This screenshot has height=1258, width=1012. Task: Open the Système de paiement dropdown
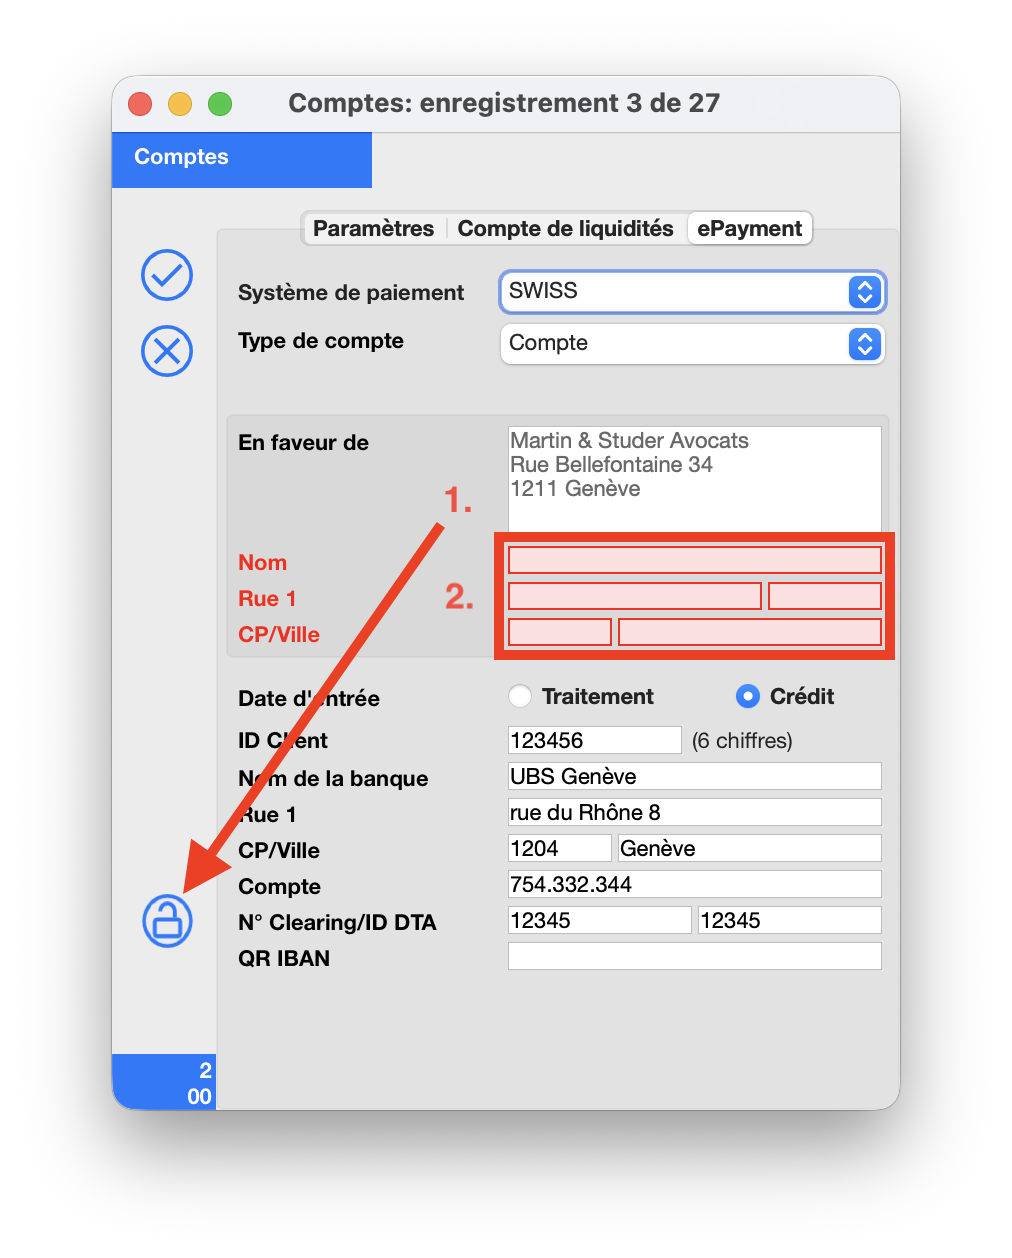coord(692,292)
